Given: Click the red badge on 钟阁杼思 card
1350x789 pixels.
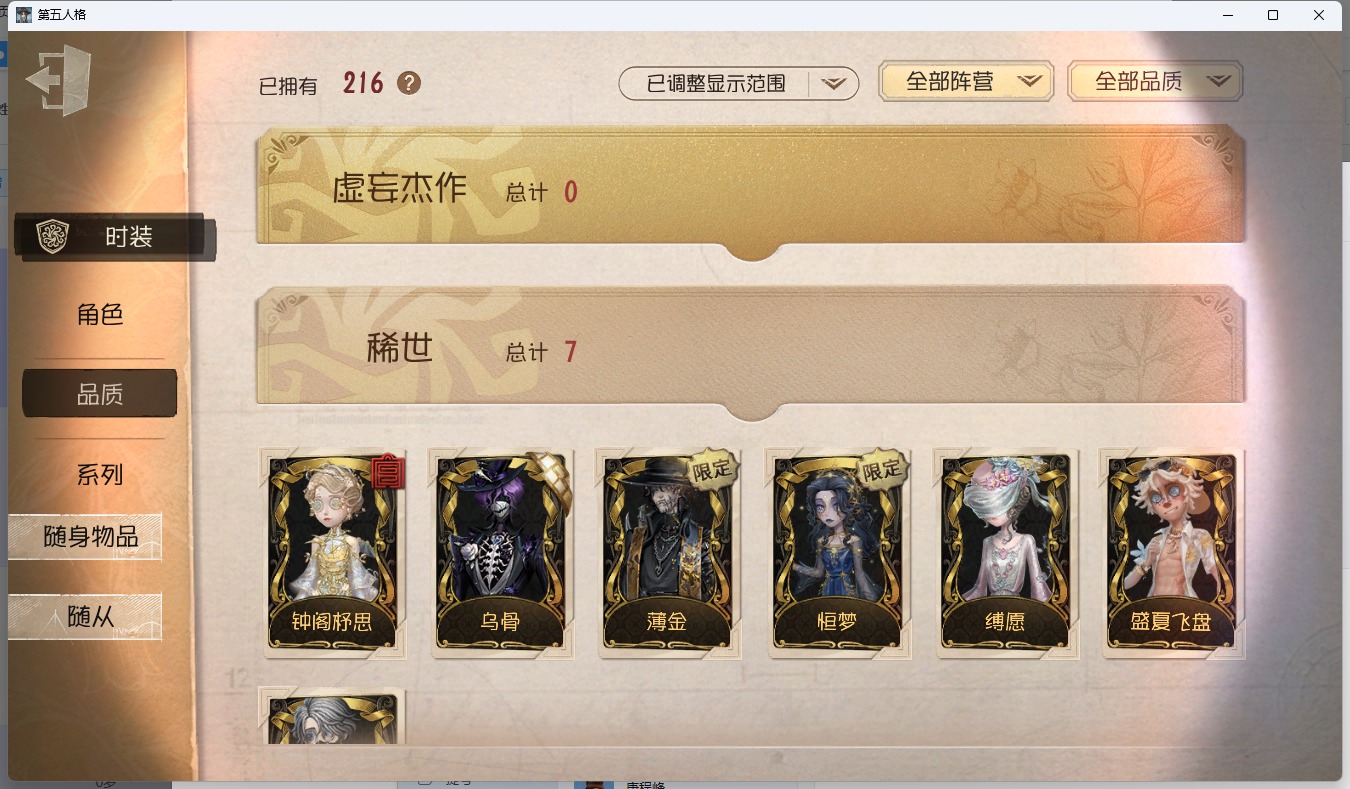Looking at the screenshot, I should coord(386,471).
